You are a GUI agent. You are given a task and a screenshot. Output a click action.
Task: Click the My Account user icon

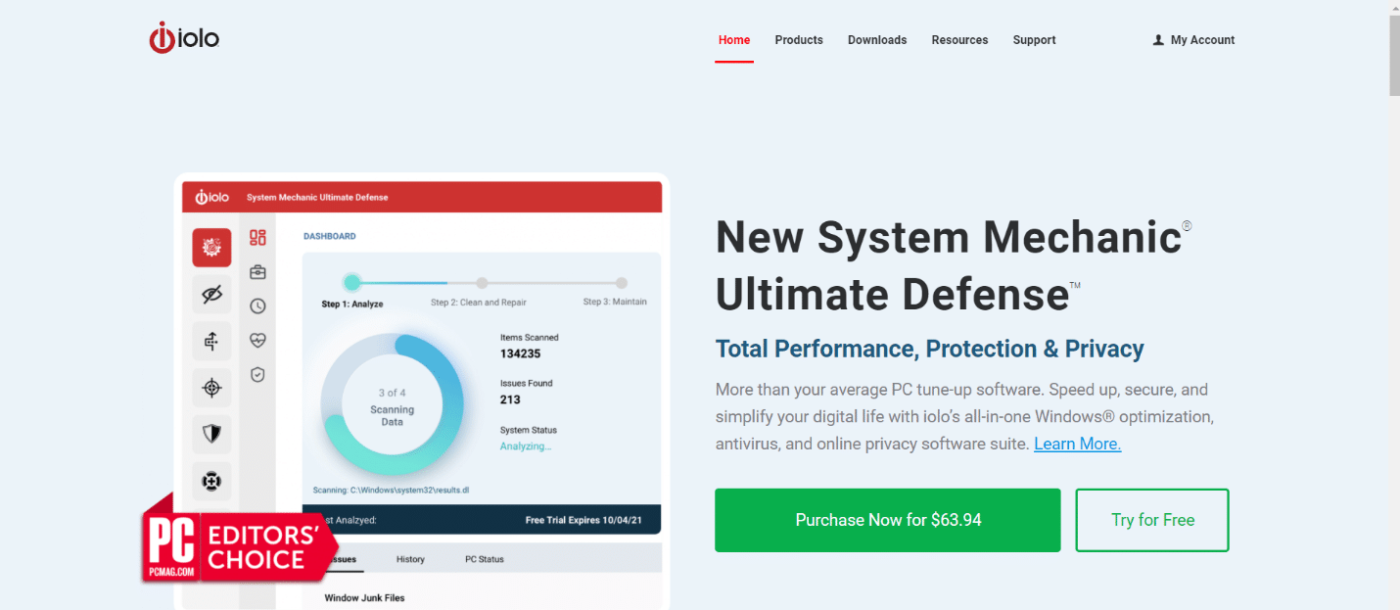coord(1158,40)
